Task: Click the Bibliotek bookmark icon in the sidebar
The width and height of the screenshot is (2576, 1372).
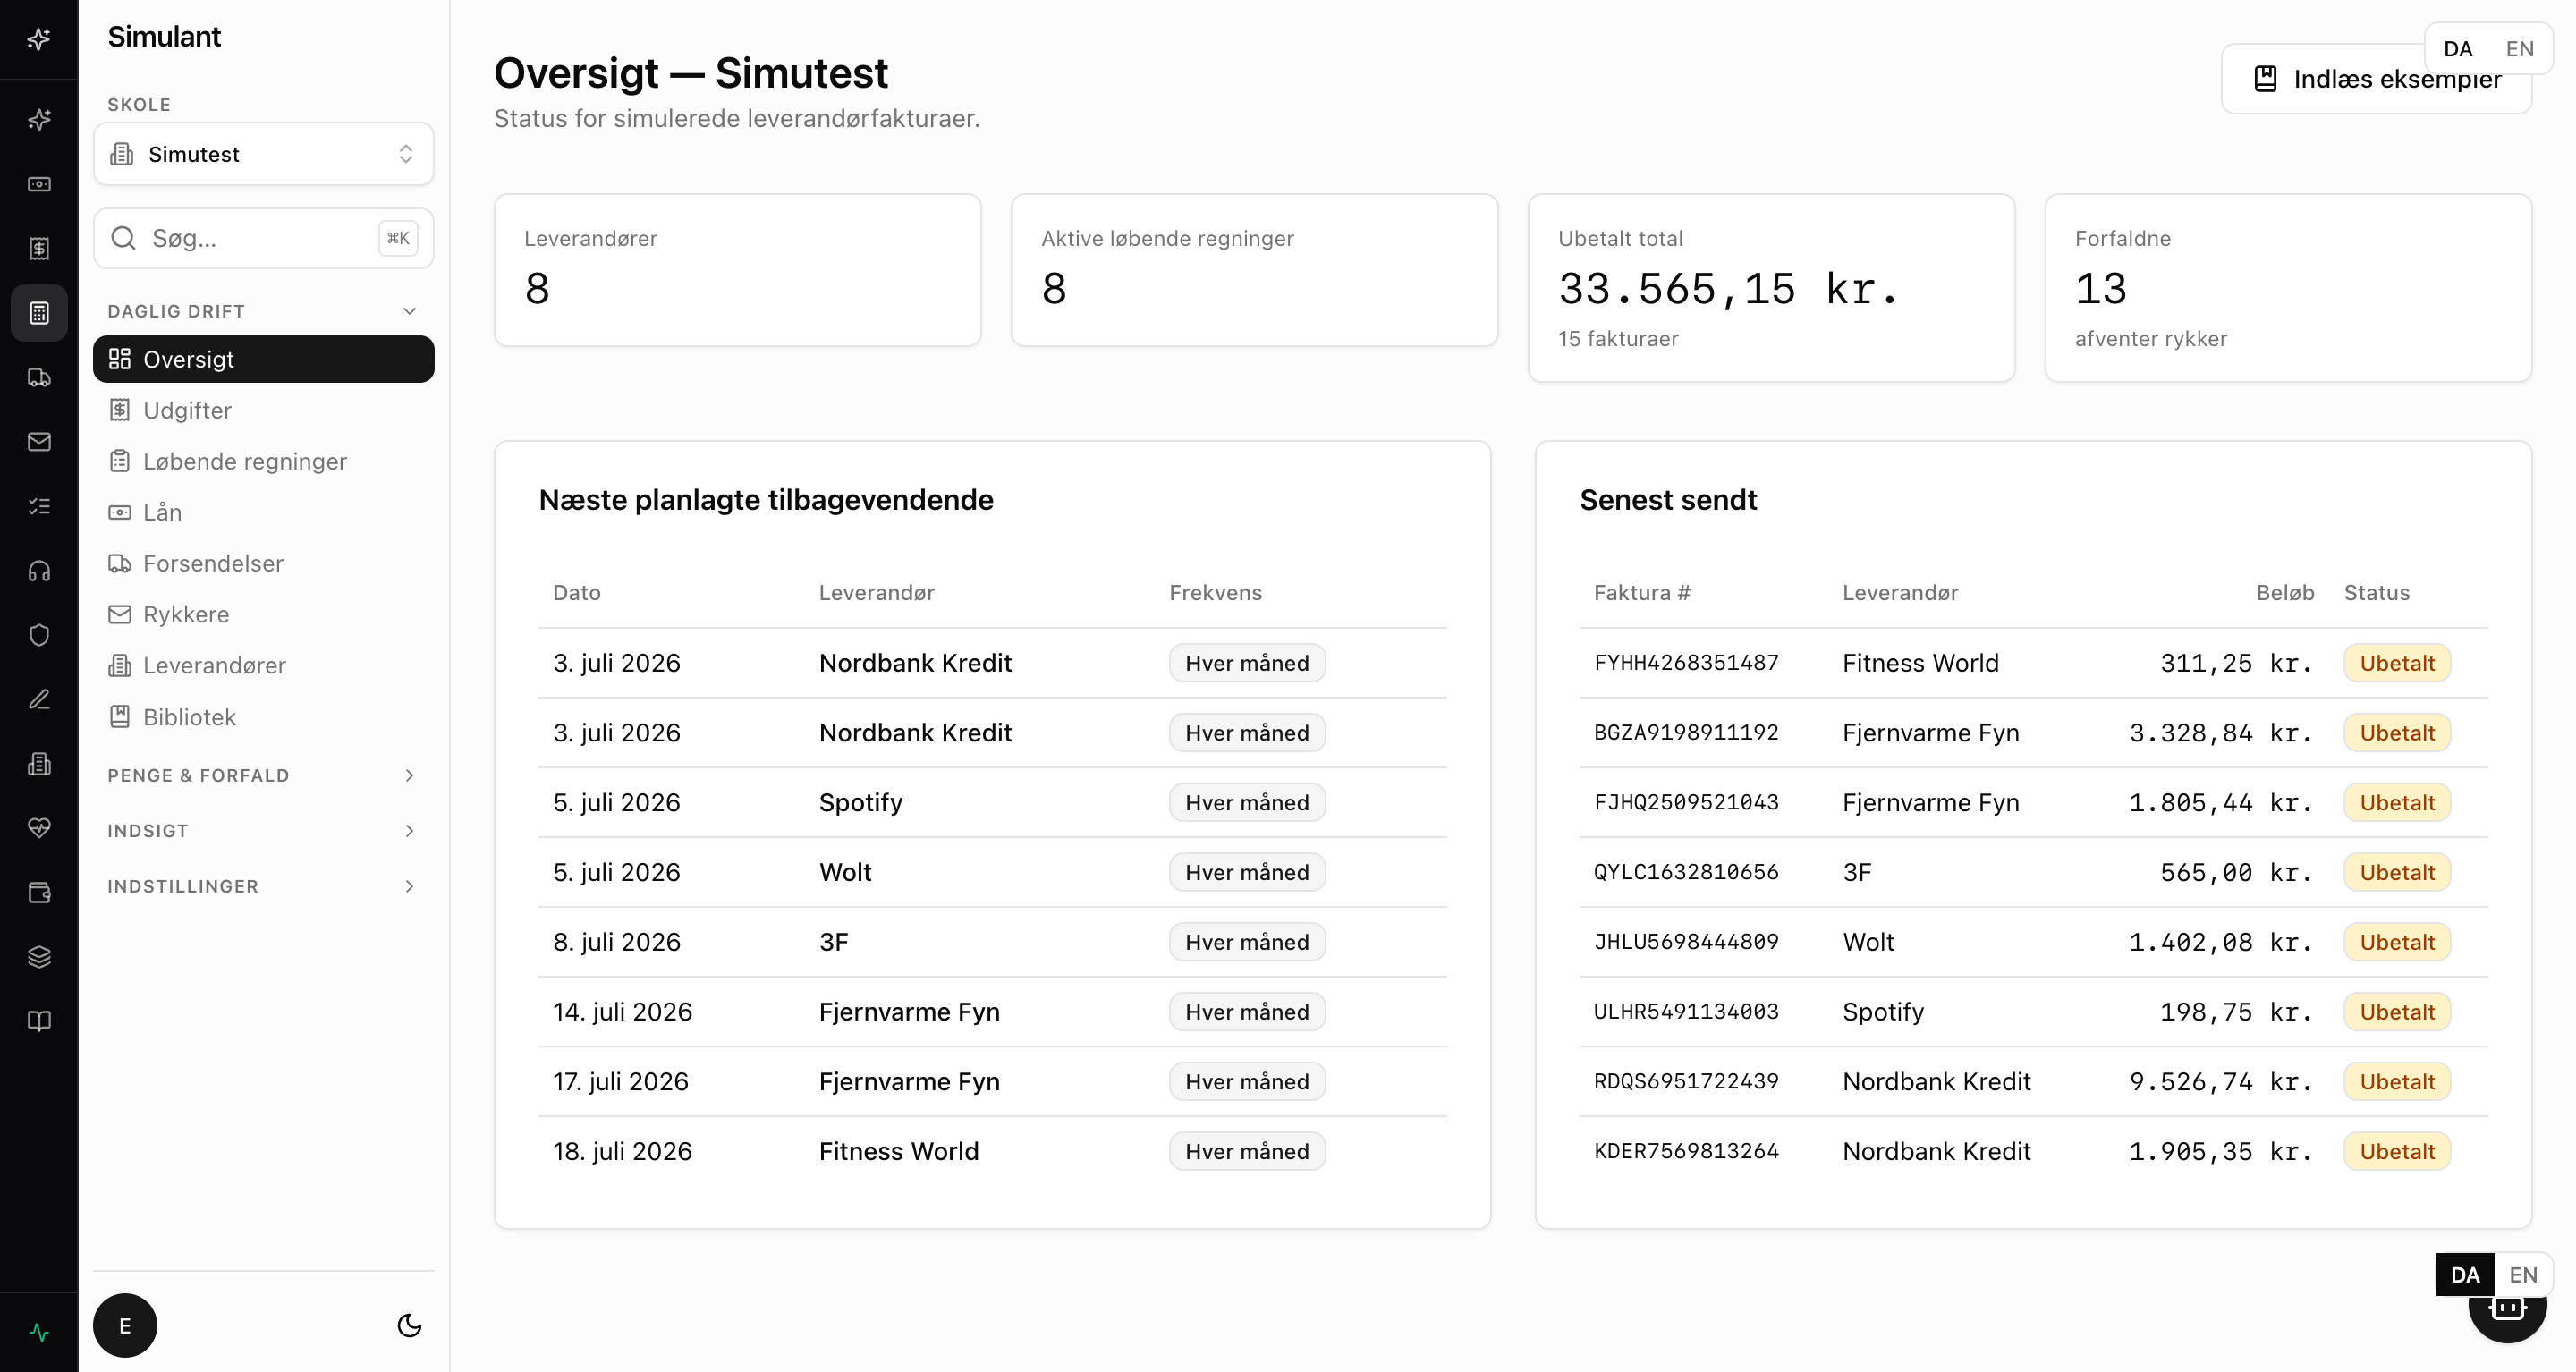Action: (x=120, y=717)
